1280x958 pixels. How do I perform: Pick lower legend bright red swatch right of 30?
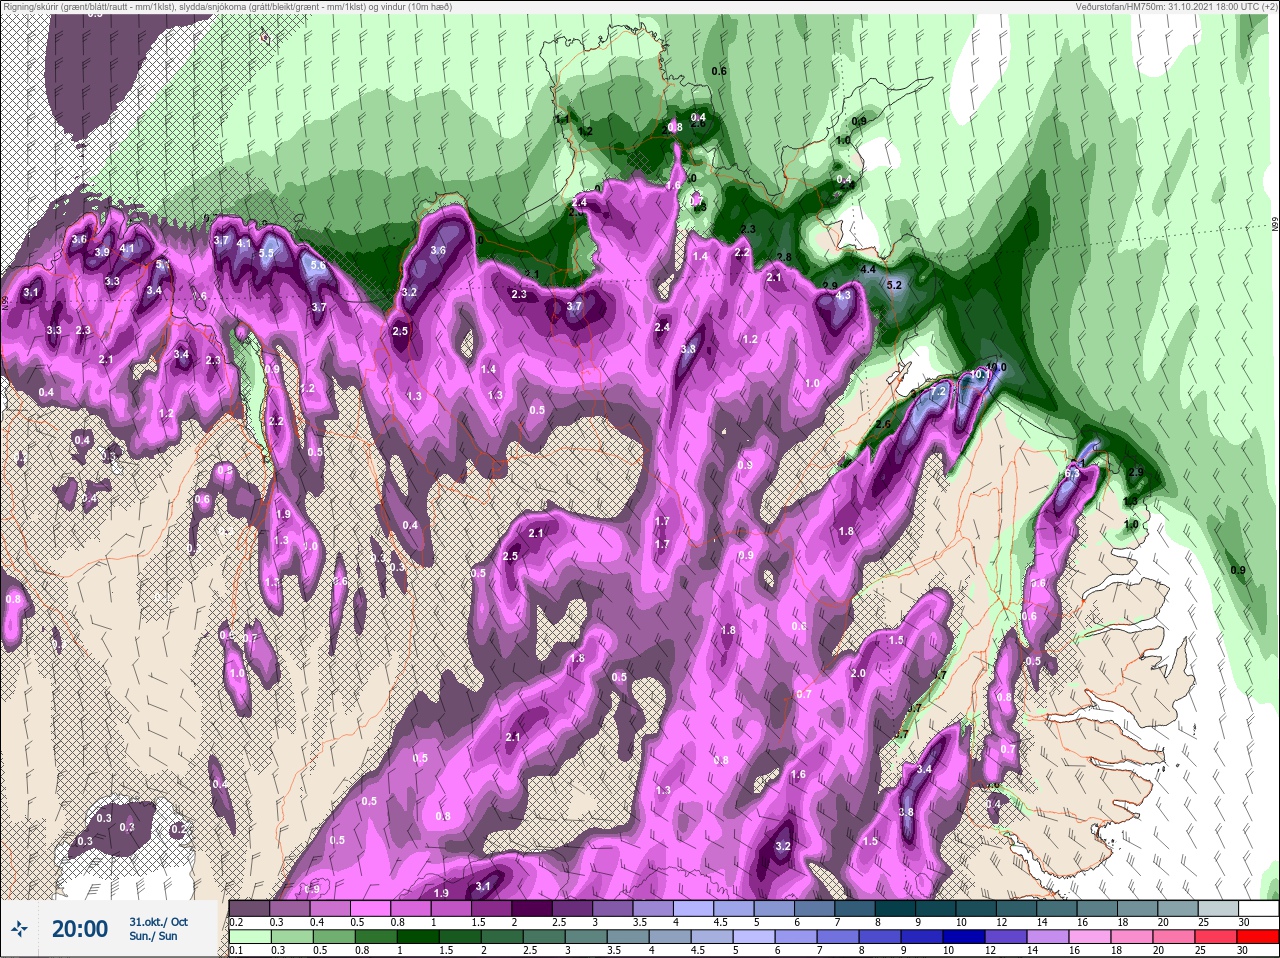[1258, 937]
